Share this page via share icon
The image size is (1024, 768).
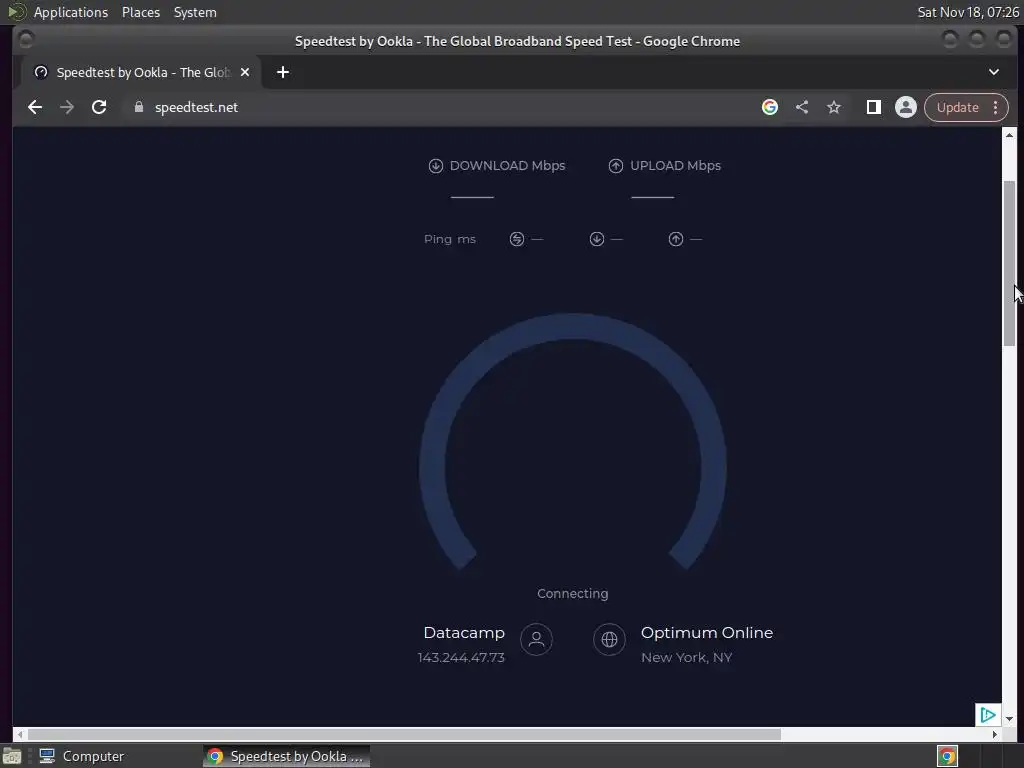point(802,107)
